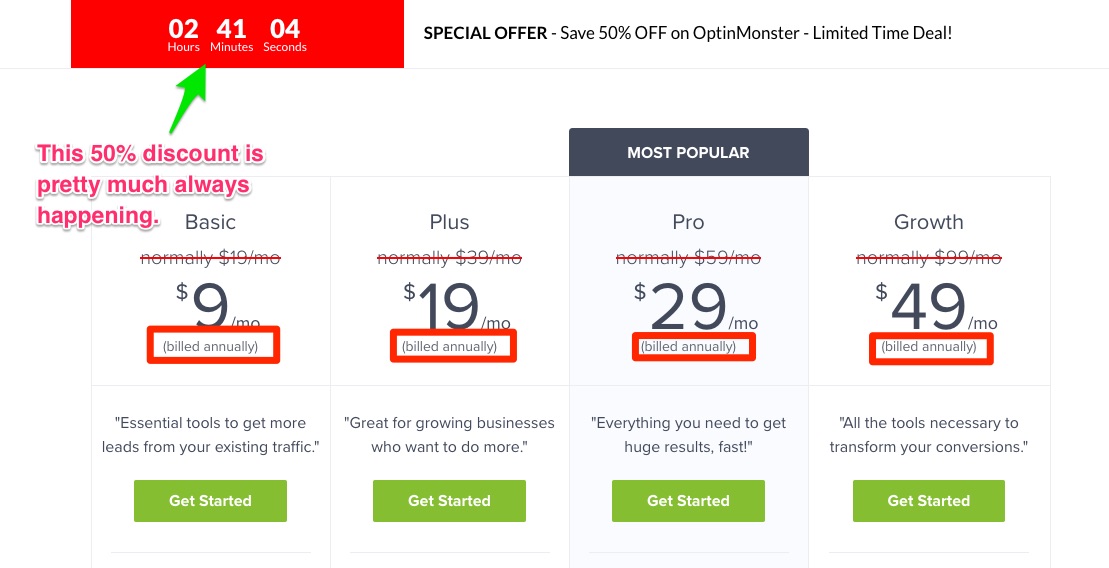Viewport: 1109px width, 568px height.
Task: Click the $49/mo Growth price
Action: [x=936, y=306]
